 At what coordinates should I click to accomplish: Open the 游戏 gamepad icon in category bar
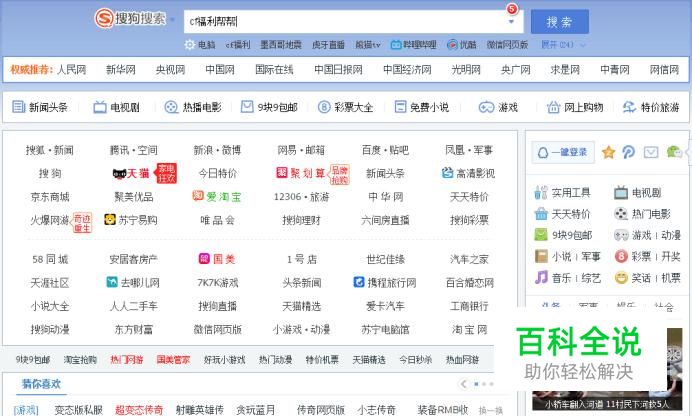pyautogui.click(x=486, y=107)
